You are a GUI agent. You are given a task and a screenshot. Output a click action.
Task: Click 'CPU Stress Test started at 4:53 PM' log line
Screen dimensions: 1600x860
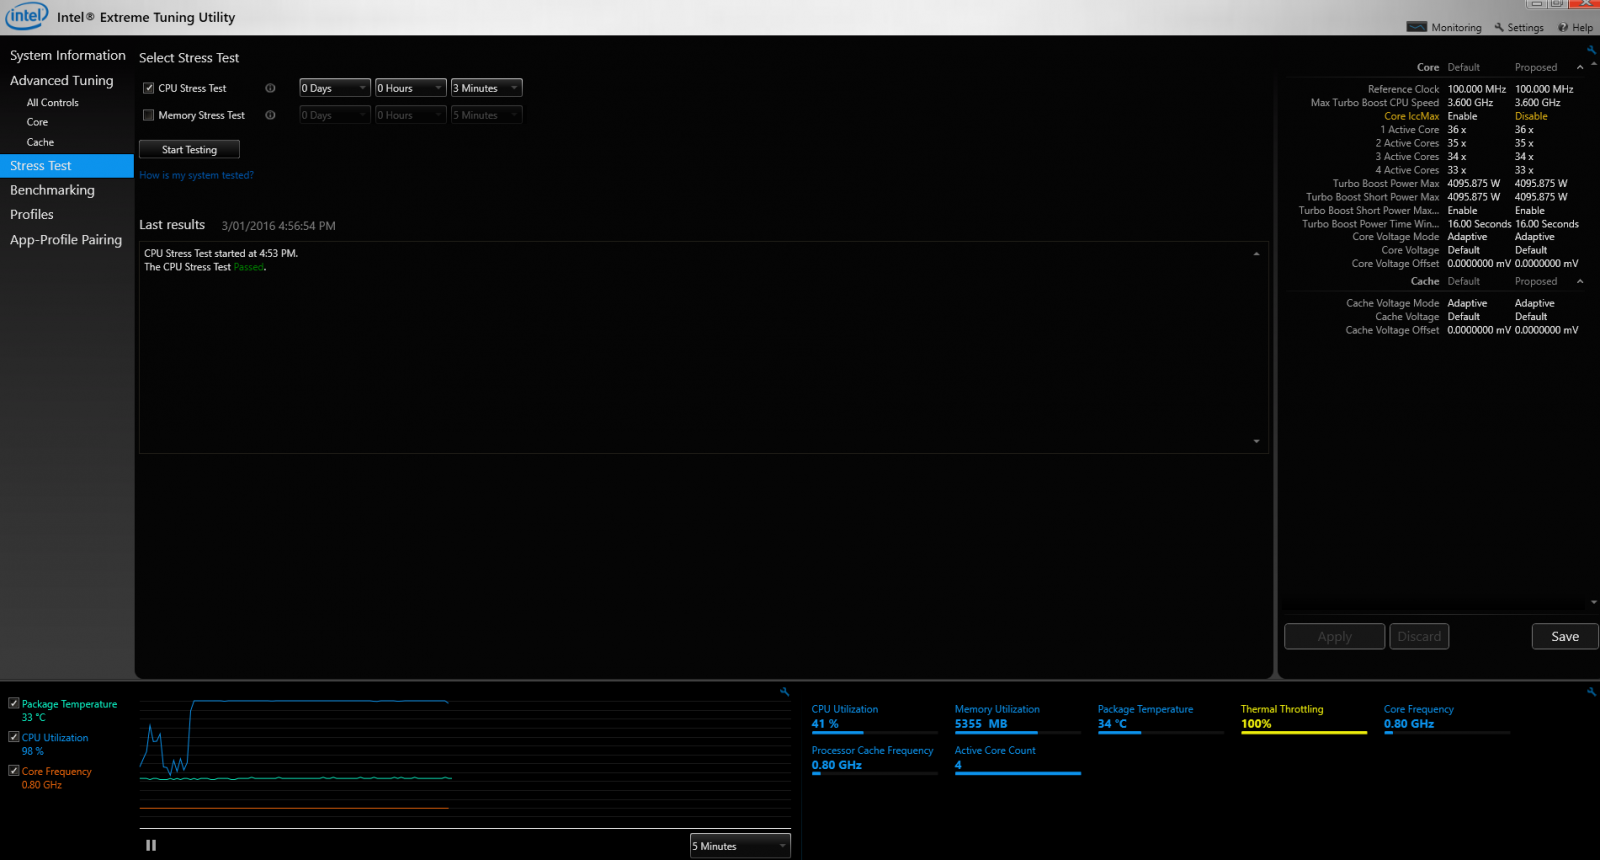[221, 253]
